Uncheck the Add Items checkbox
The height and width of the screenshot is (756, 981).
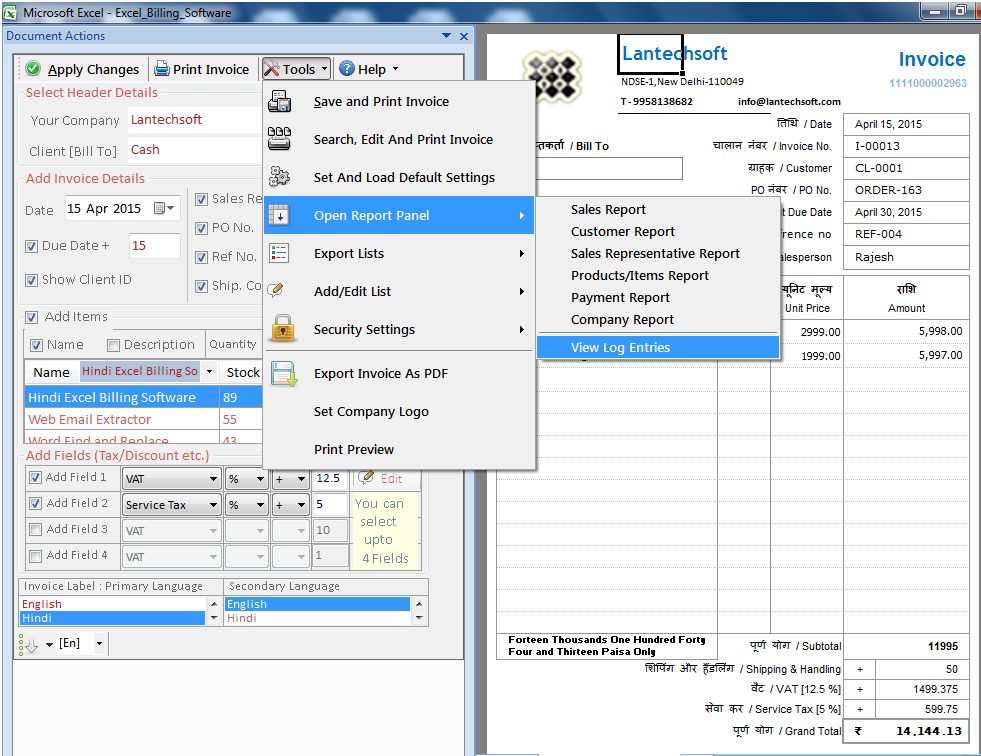[31, 317]
